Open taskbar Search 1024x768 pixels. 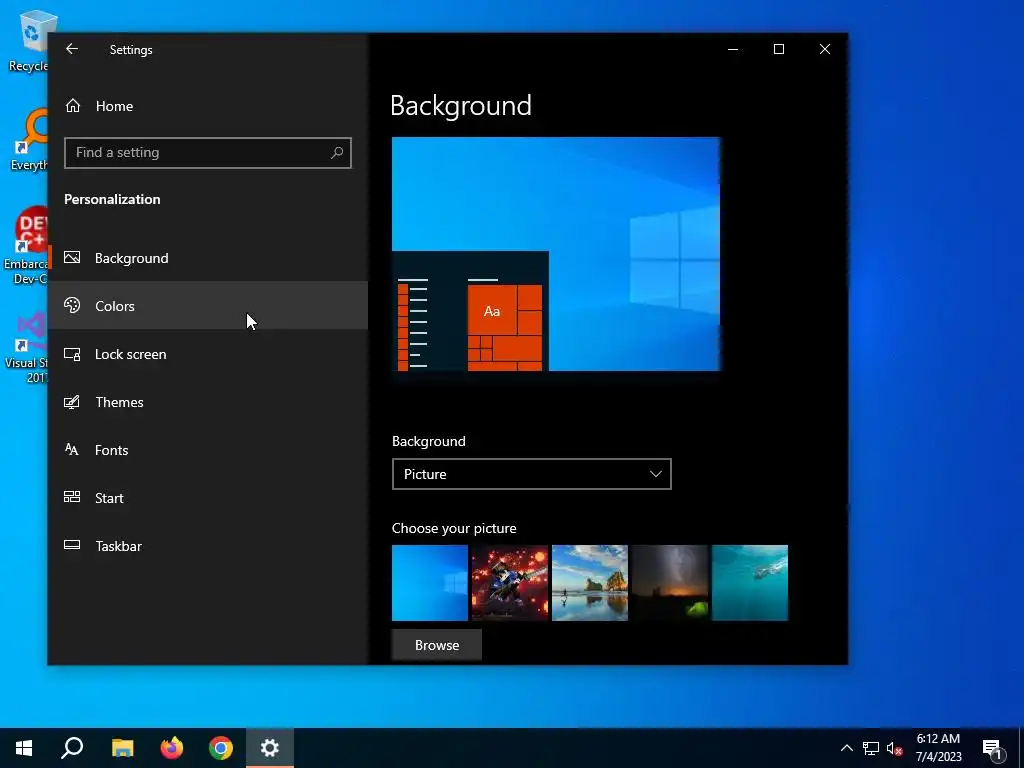point(72,748)
